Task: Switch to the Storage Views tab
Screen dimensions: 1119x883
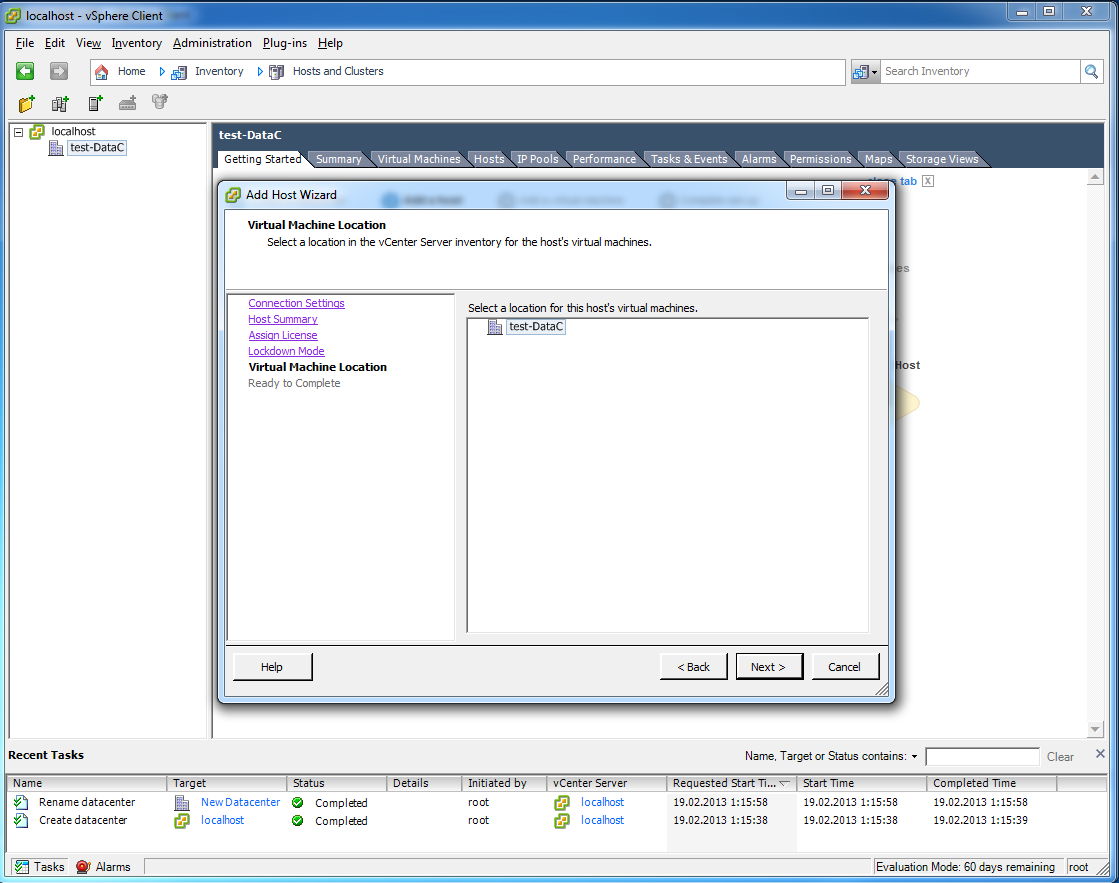Action: (x=942, y=159)
